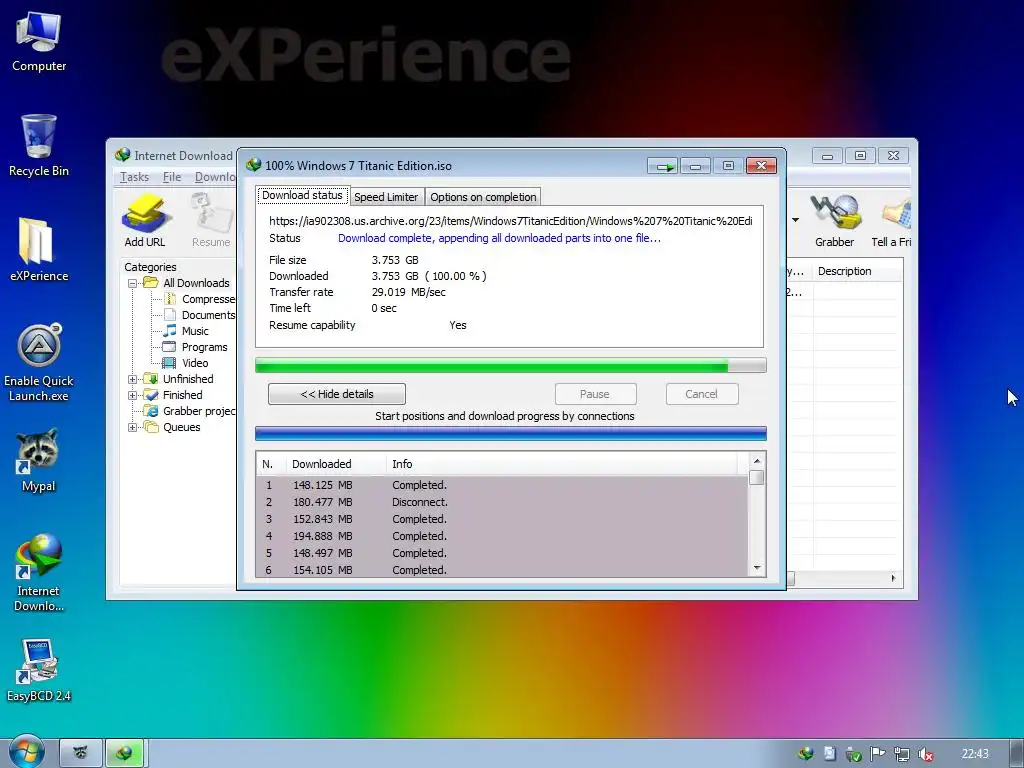
Task: Click the network tray icon
Action: tap(902, 754)
